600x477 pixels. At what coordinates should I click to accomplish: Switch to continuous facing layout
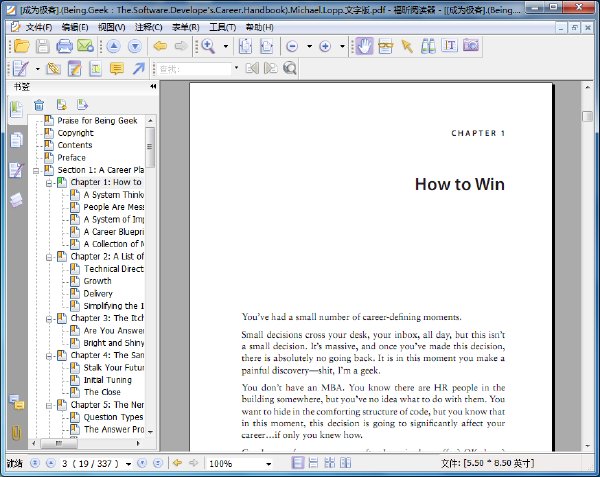[x=345, y=463]
